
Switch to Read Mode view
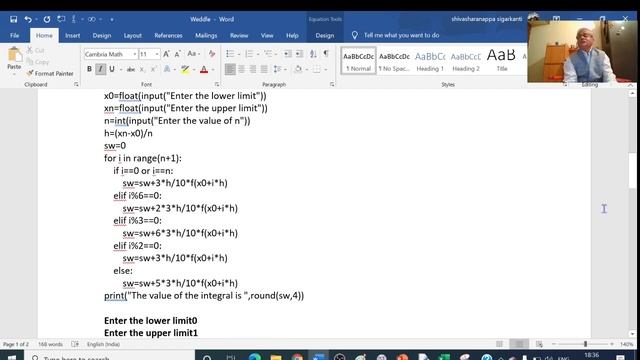click(x=499, y=344)
